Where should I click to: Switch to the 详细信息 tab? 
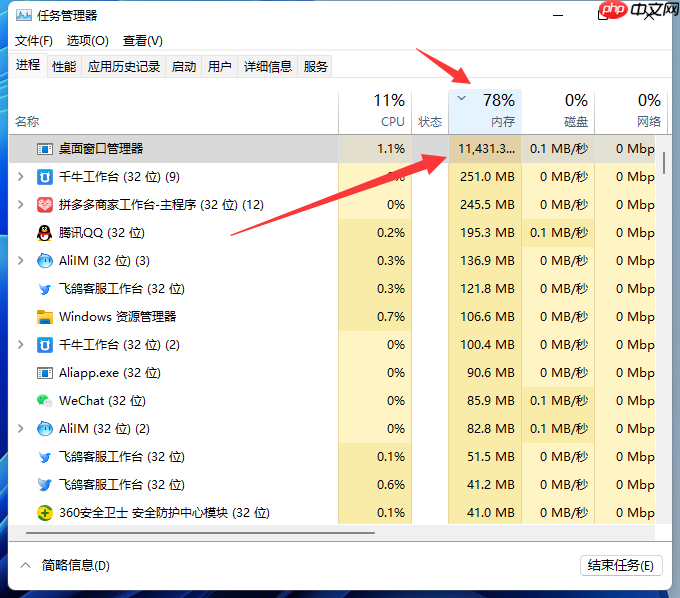268,67
